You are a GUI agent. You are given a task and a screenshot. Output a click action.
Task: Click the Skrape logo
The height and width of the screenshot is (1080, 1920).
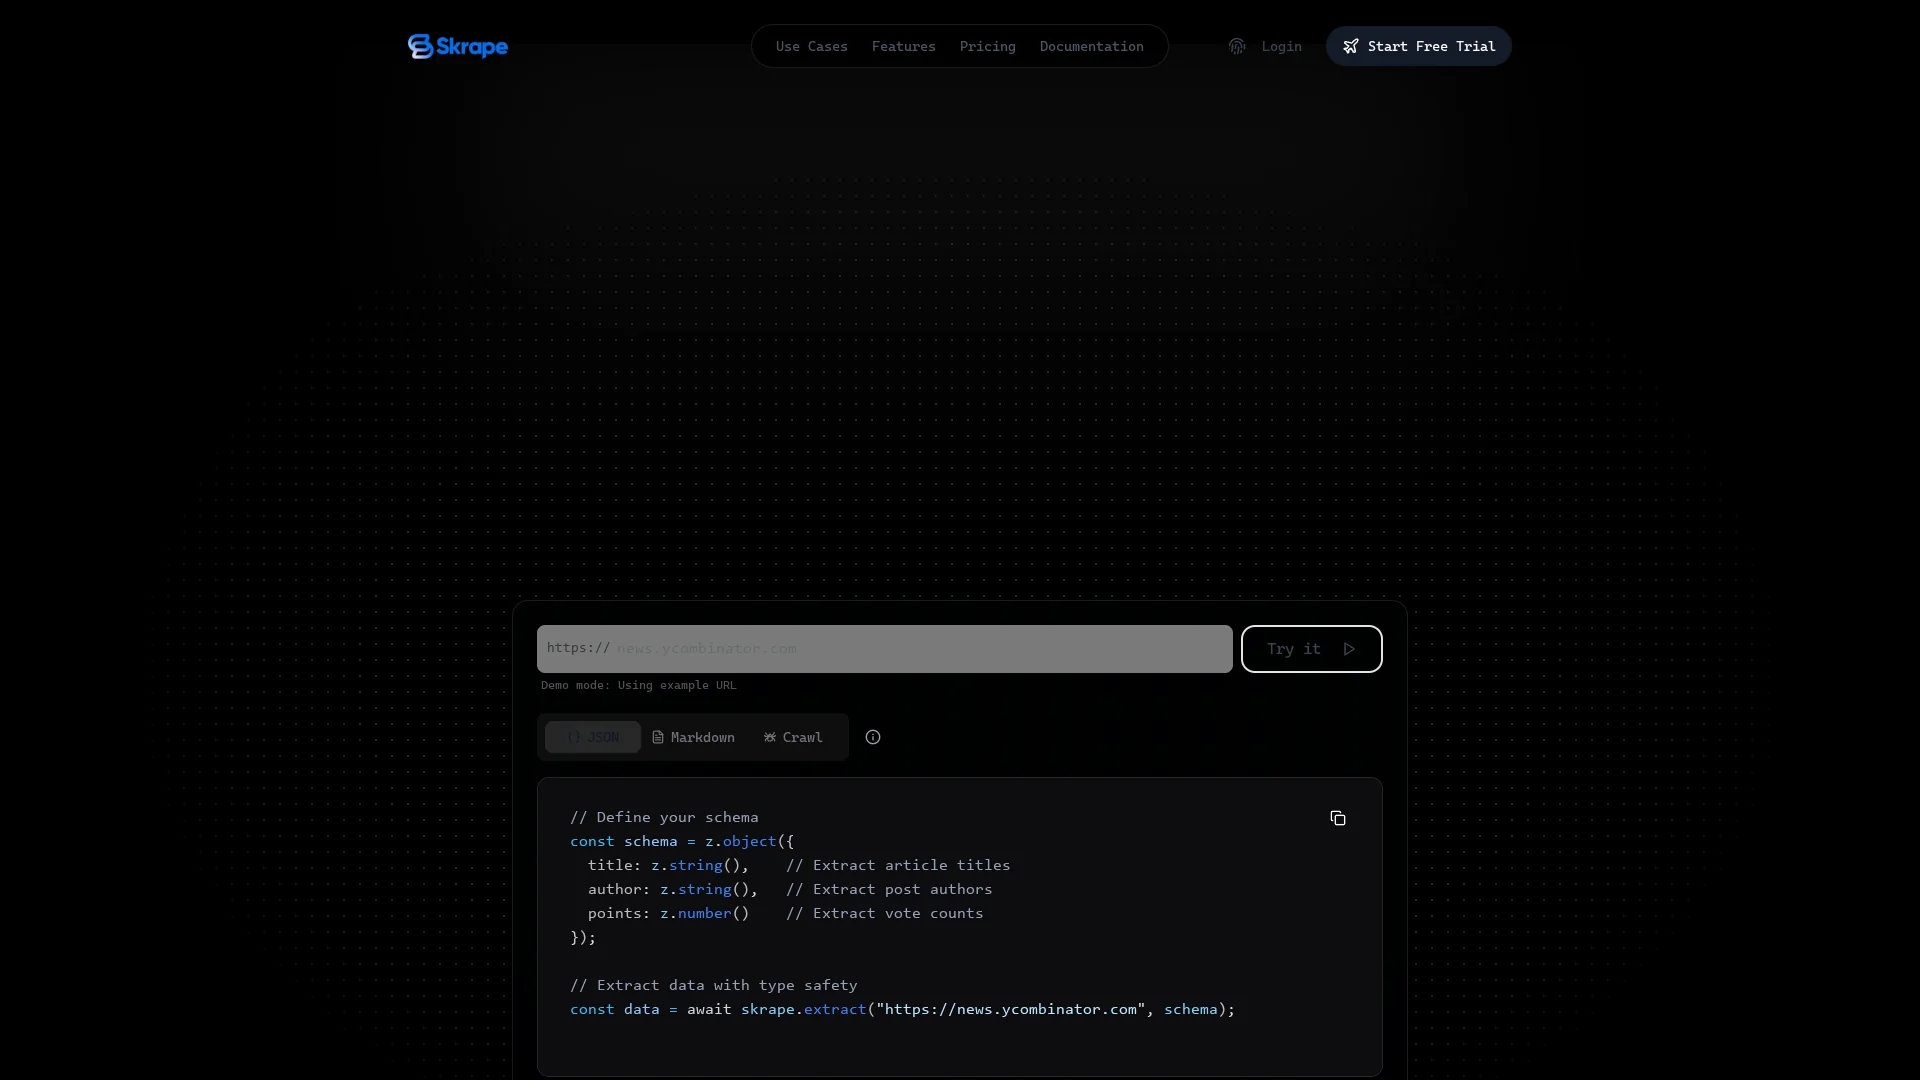(457, 46)
